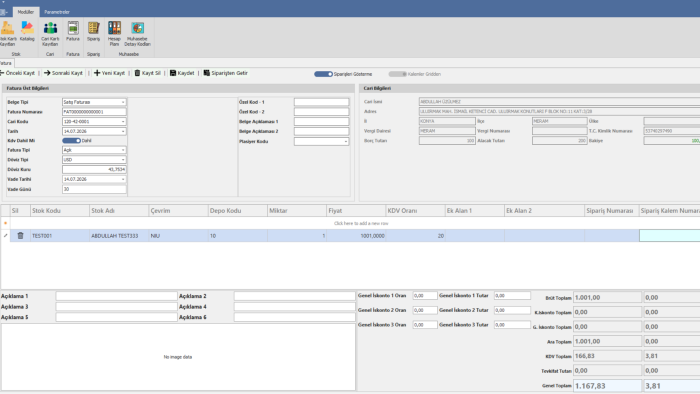Viewport: 700px width, 394px height.
Task: Click Genel İskonto 3 Tutar field
Action: coord(512,325)
